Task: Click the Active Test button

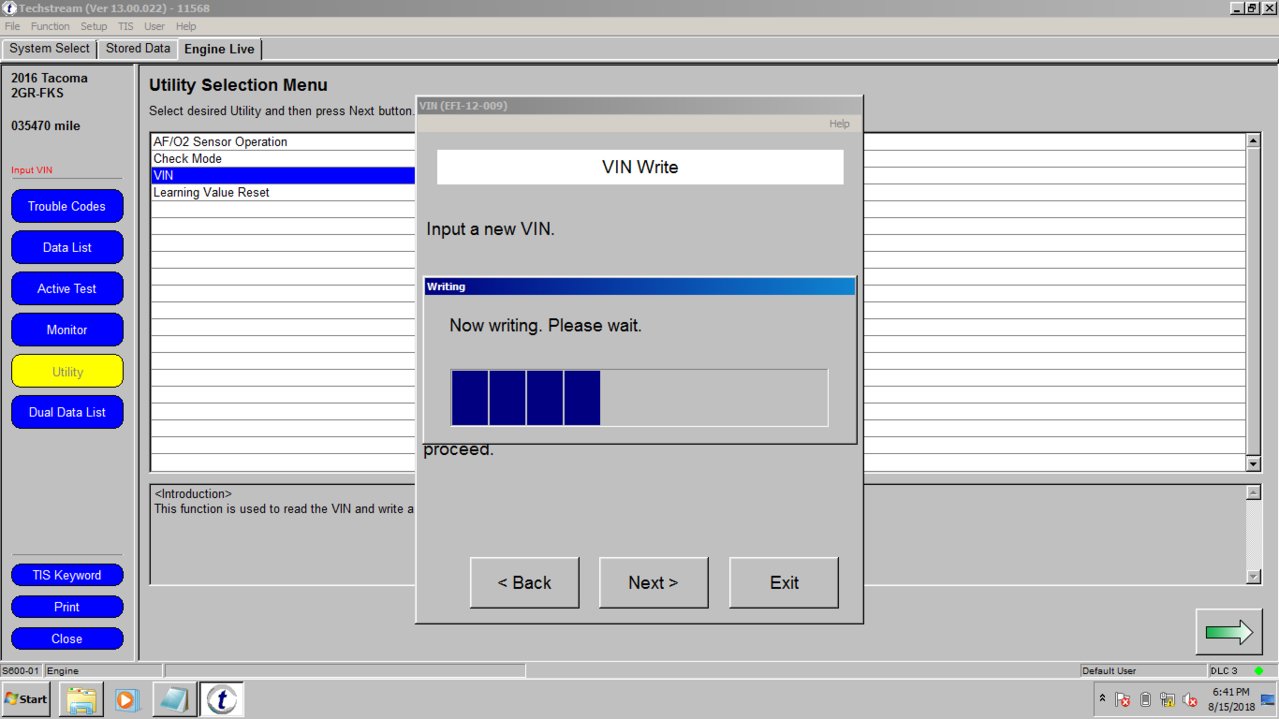Action: (67, 288)
